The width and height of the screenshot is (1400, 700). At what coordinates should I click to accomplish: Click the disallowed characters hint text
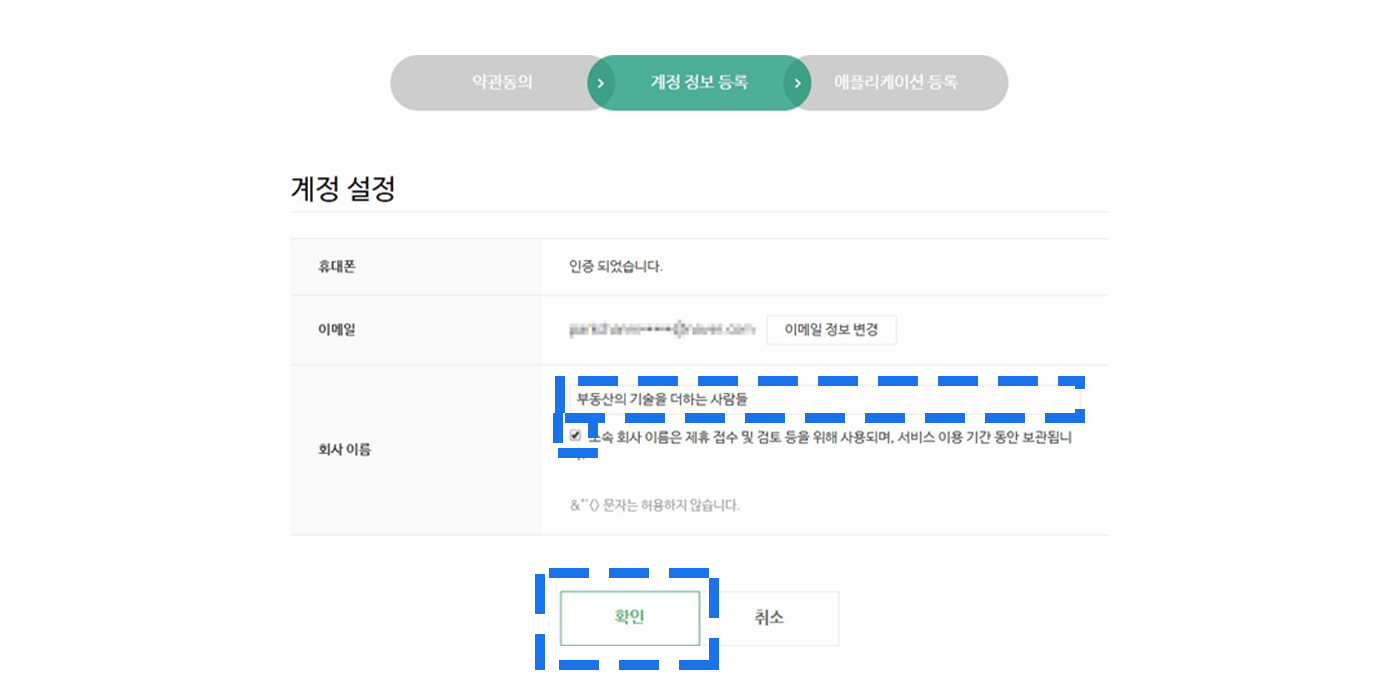[654, 505]
